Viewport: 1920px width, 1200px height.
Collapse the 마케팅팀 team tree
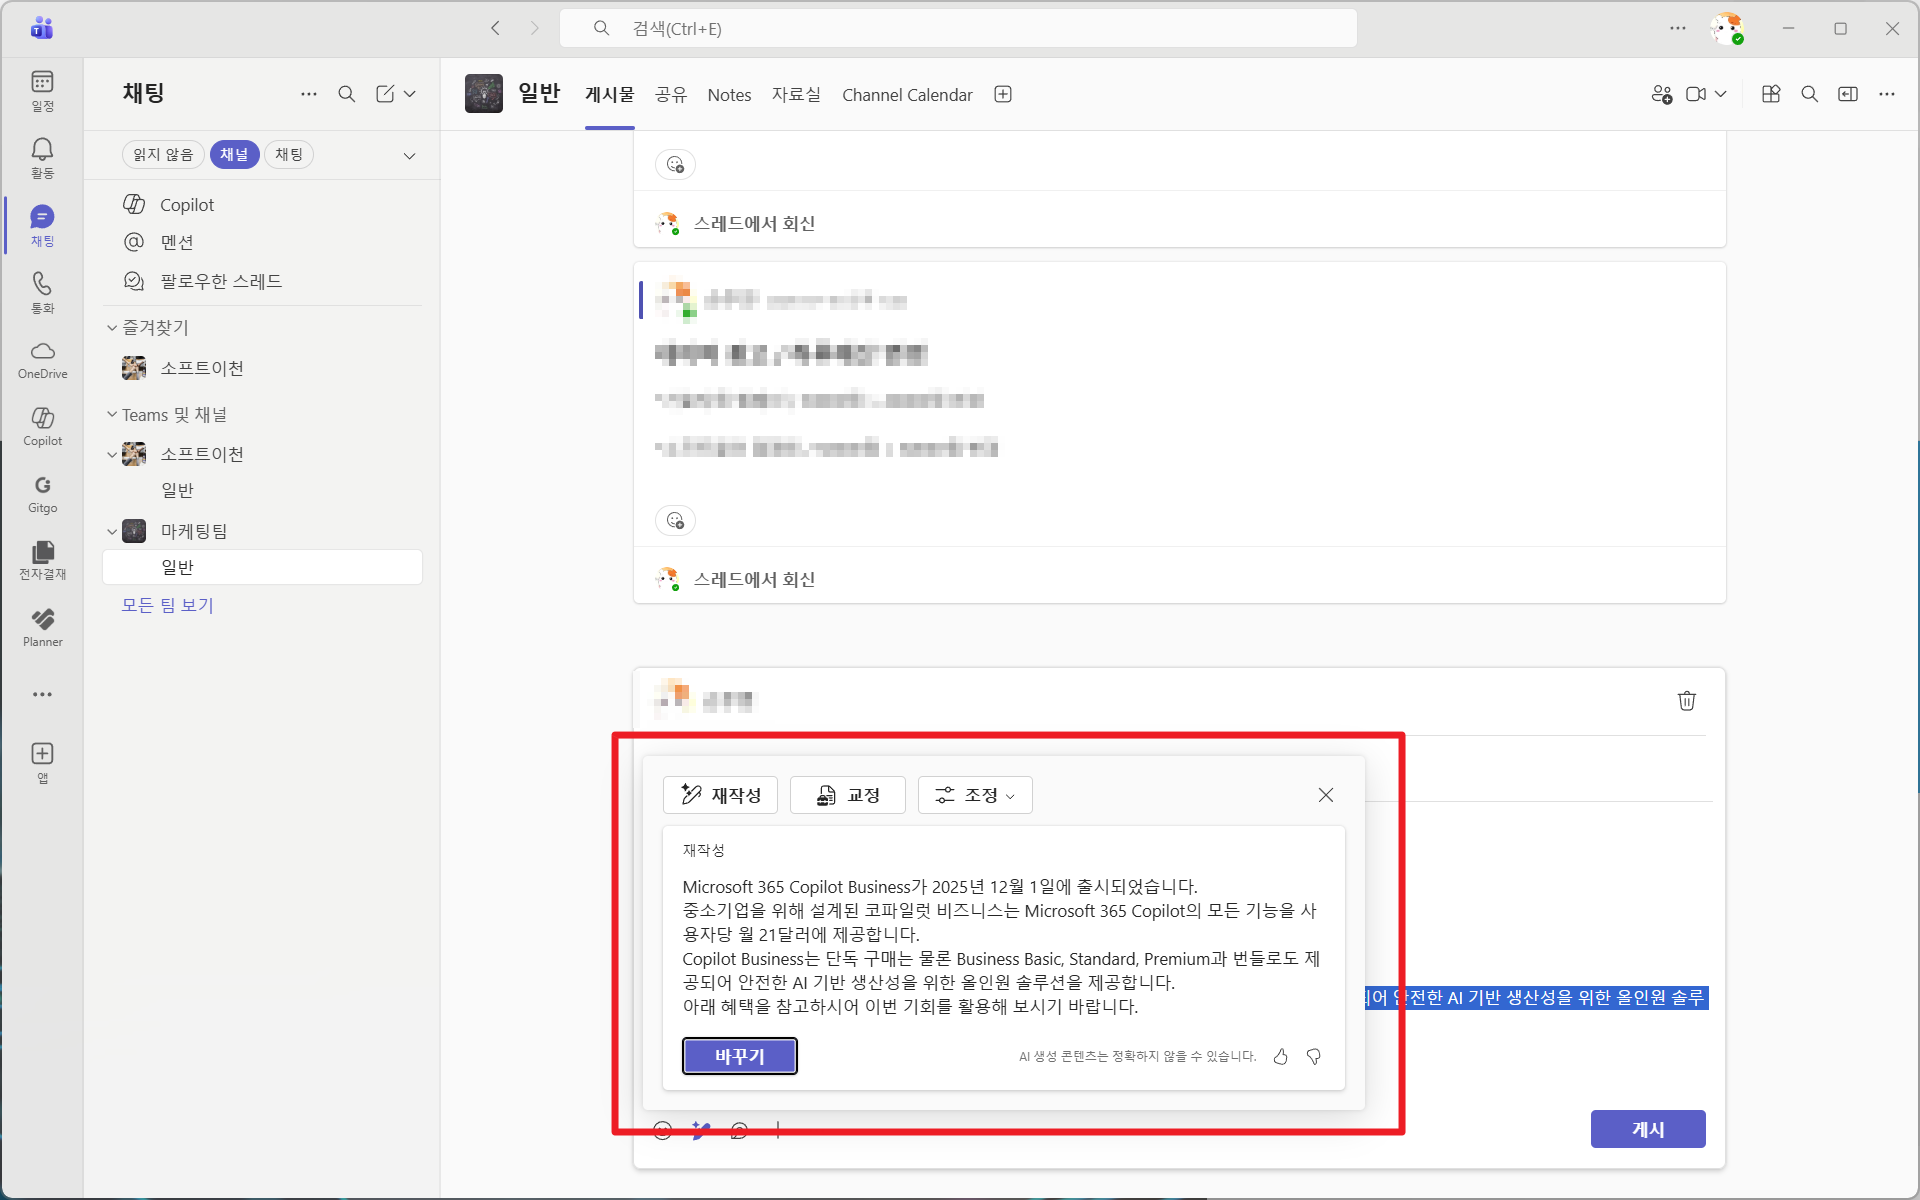112,531
